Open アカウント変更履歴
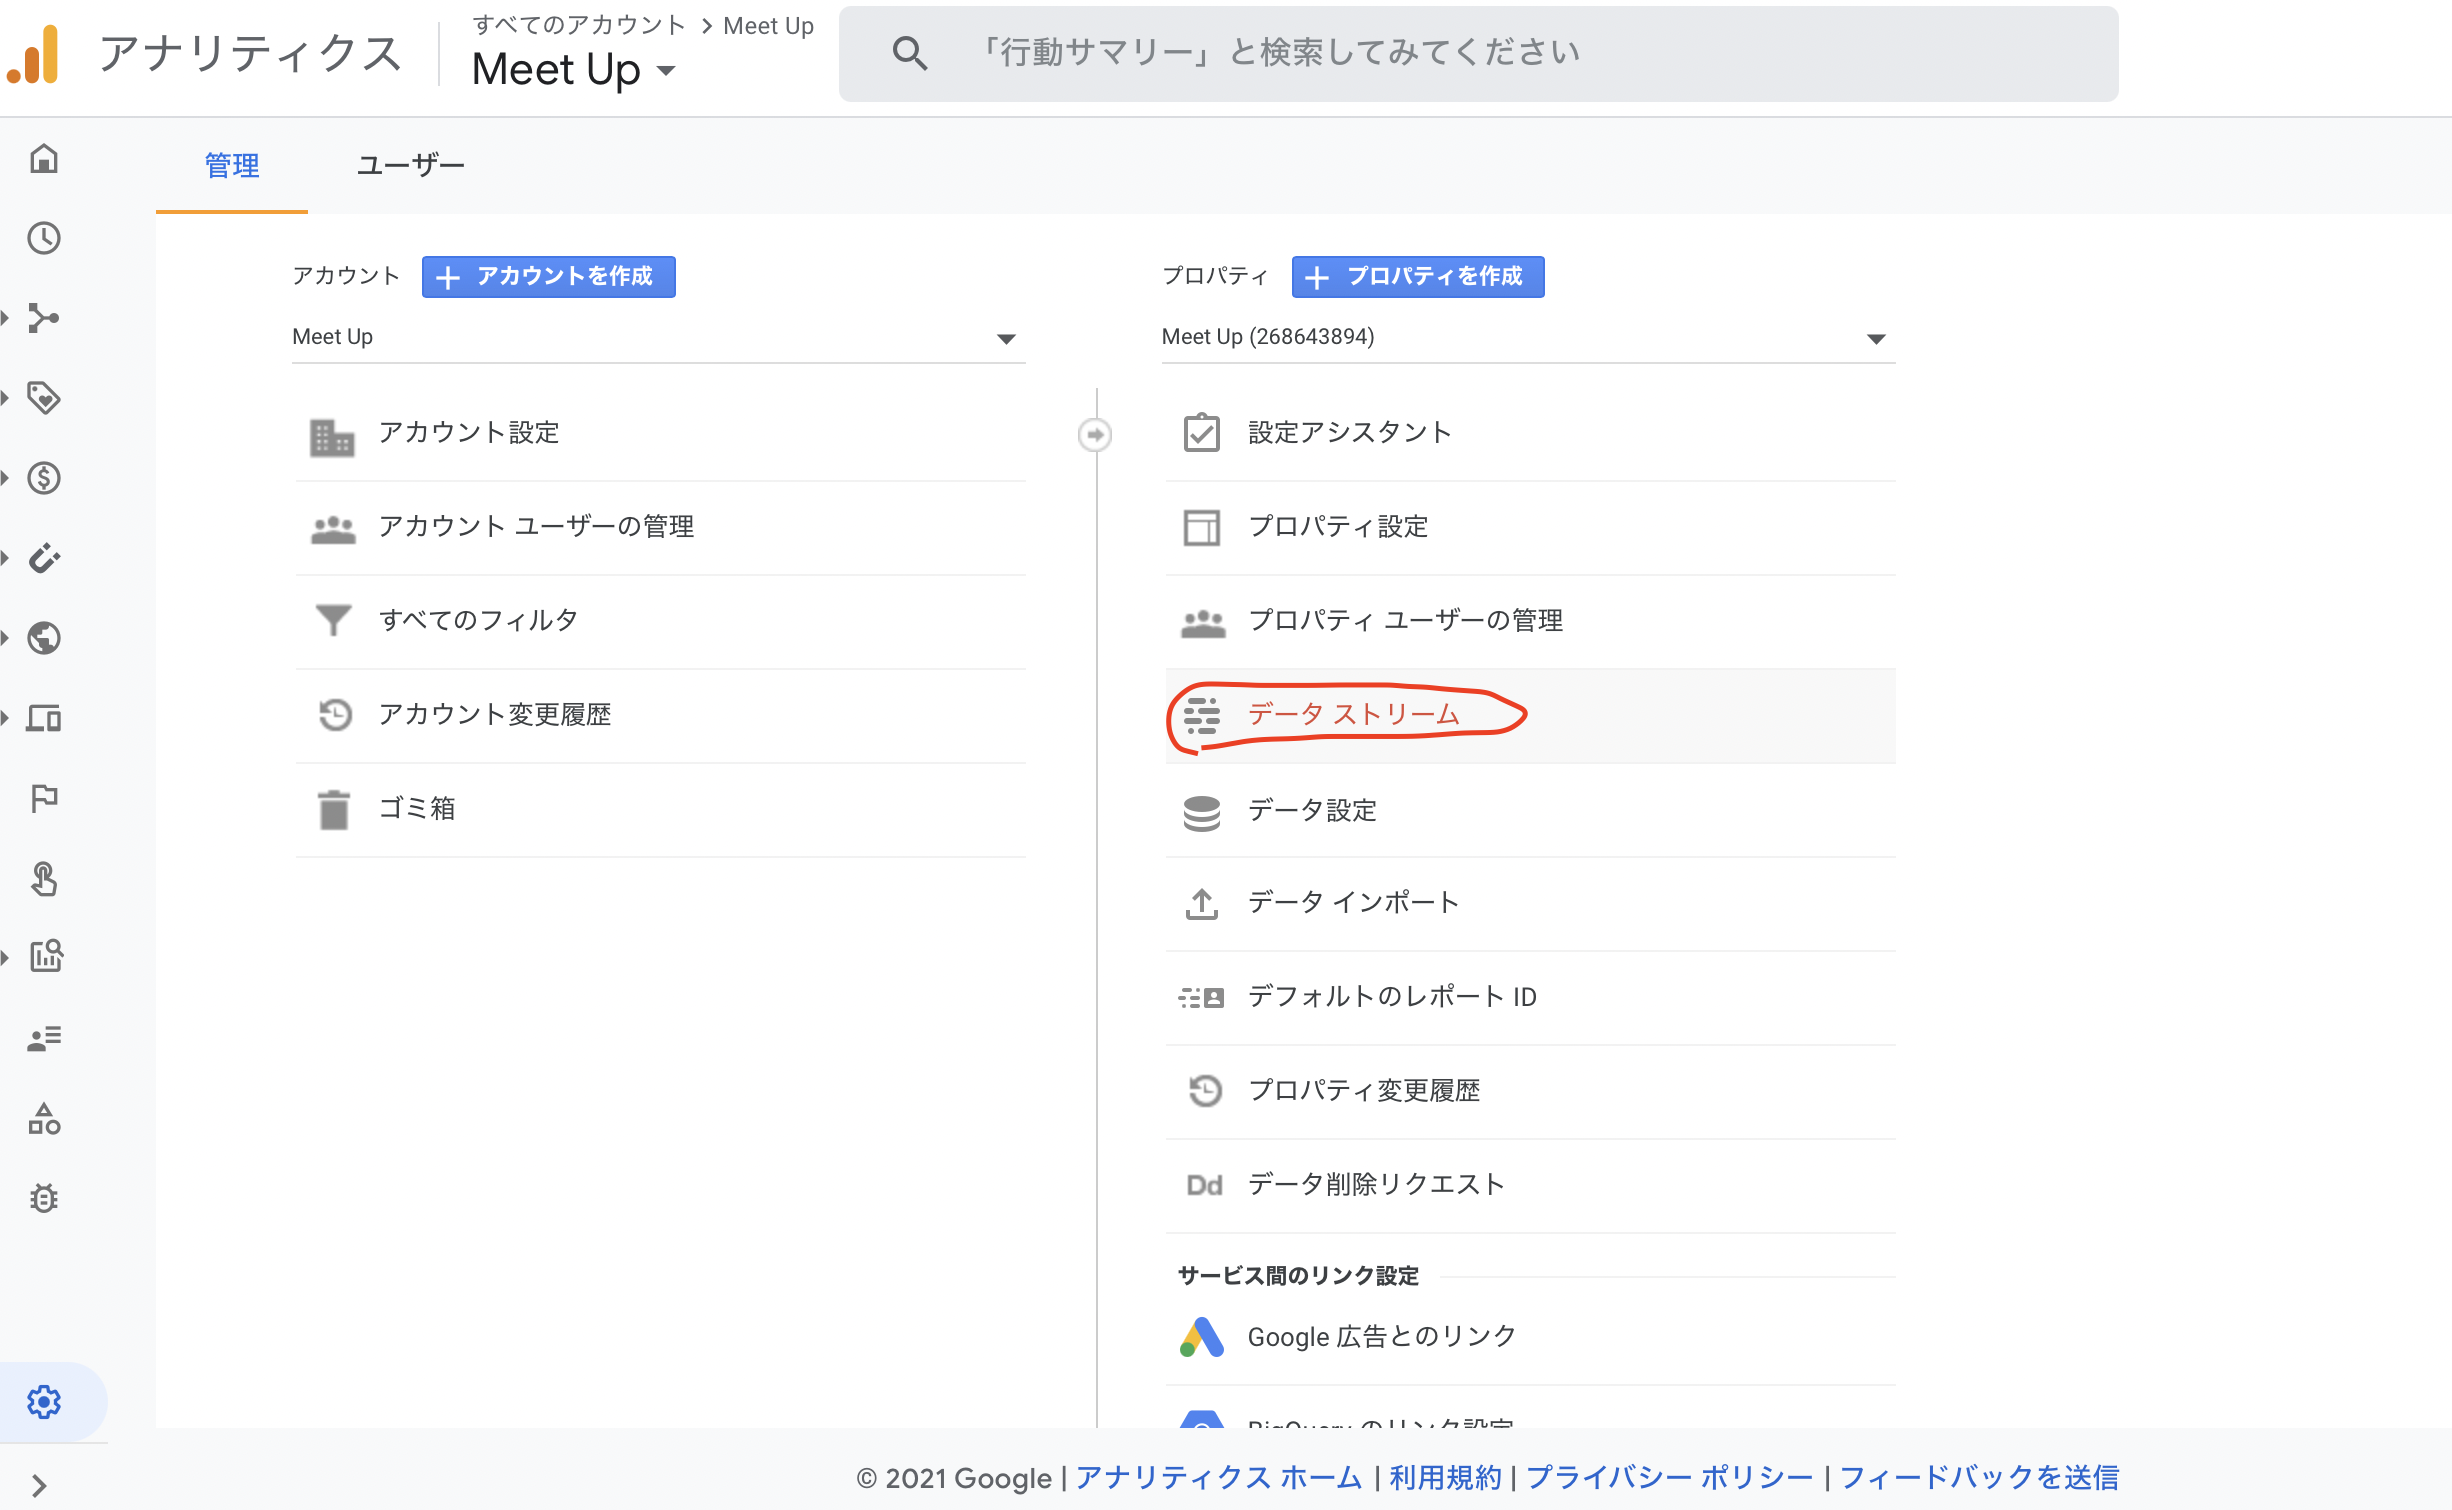 660,715
